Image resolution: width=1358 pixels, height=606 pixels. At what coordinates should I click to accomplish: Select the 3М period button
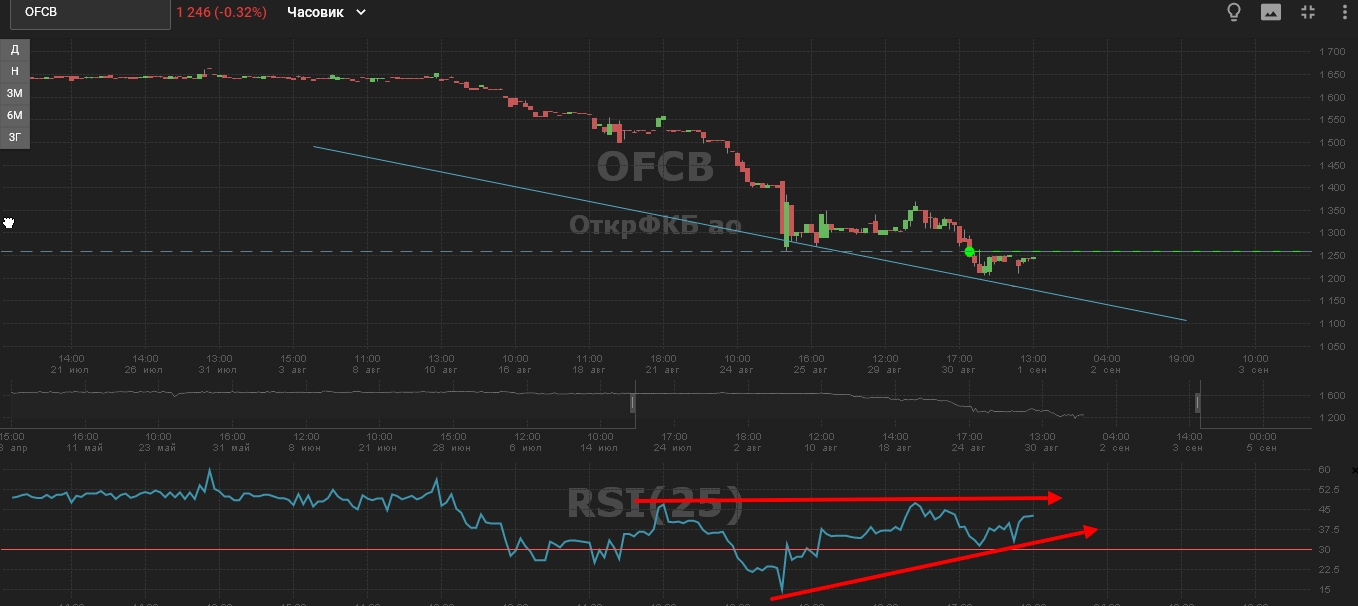pos(15,93)
